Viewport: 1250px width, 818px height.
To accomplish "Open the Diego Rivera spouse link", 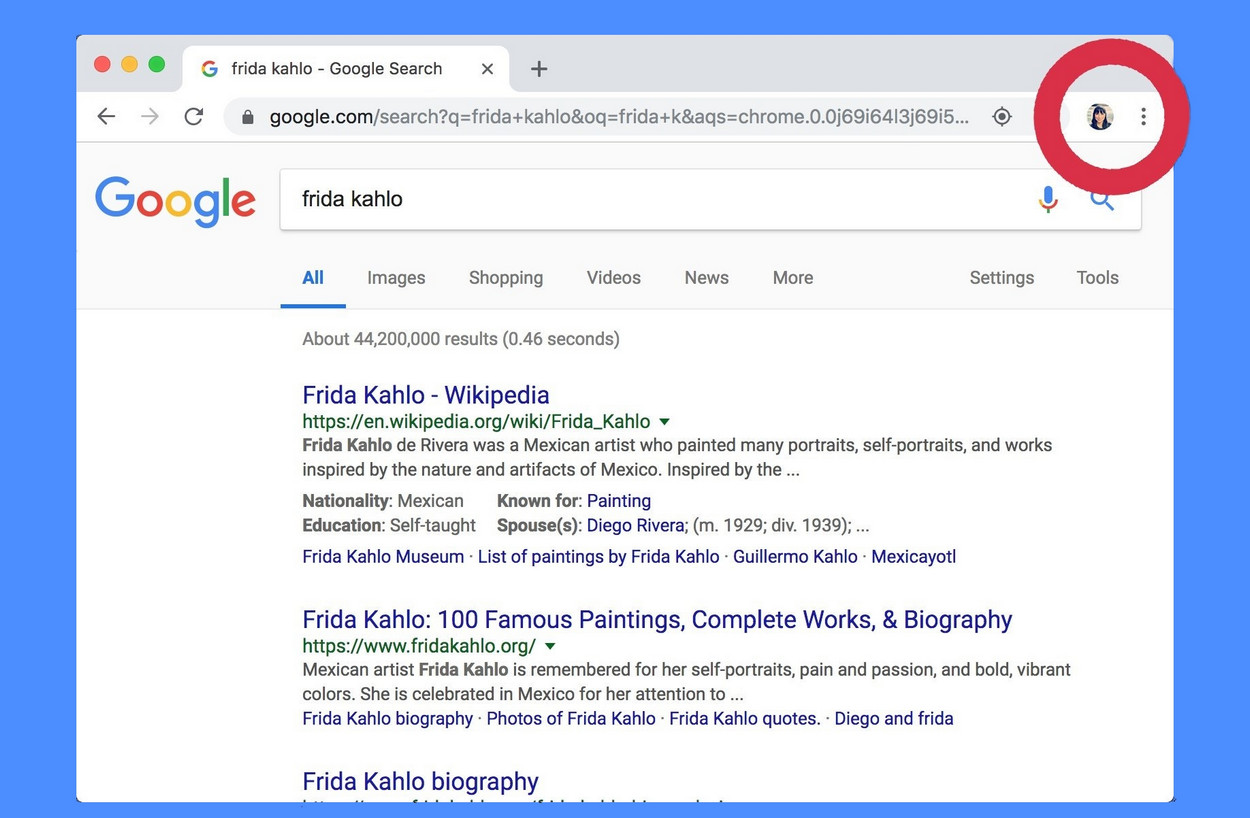I will pyautogui.click(x=636, y=526).
